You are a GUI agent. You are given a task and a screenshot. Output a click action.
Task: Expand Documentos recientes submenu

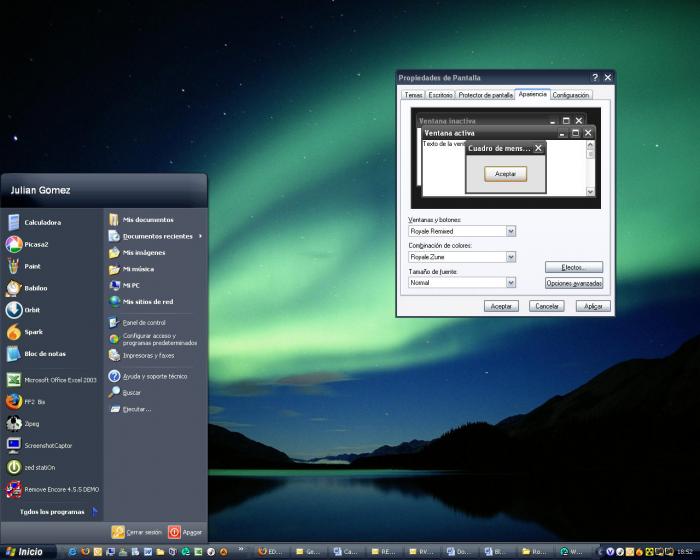[x=155, y=236]
